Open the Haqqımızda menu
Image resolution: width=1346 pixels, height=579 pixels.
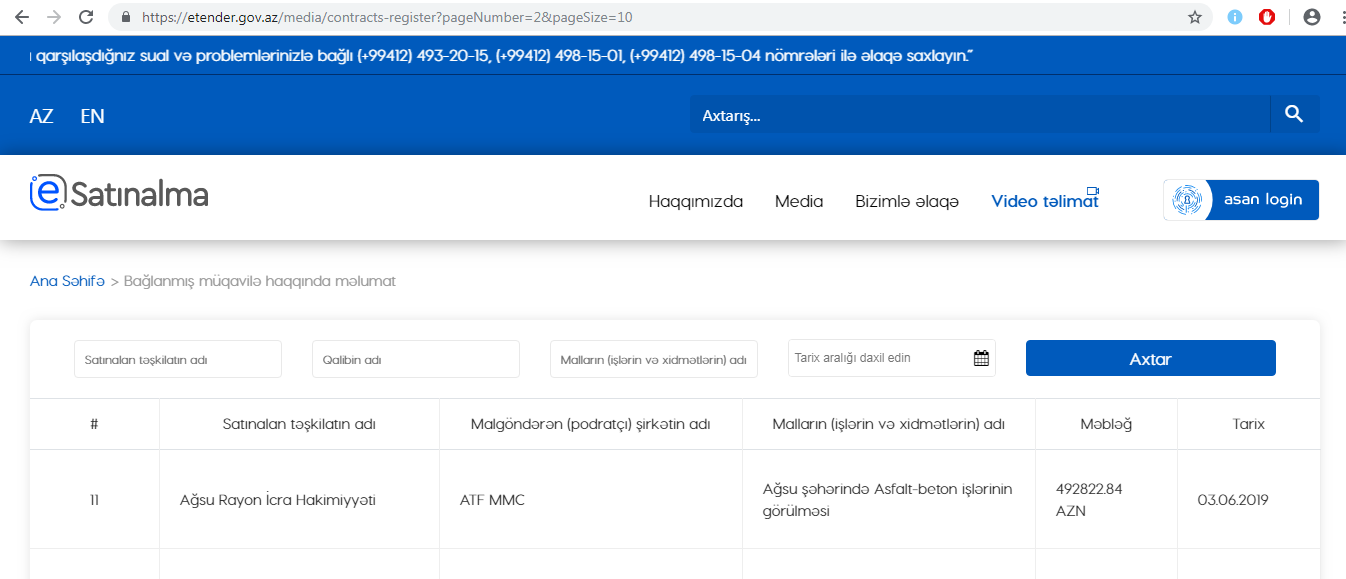tap(695, 201)
